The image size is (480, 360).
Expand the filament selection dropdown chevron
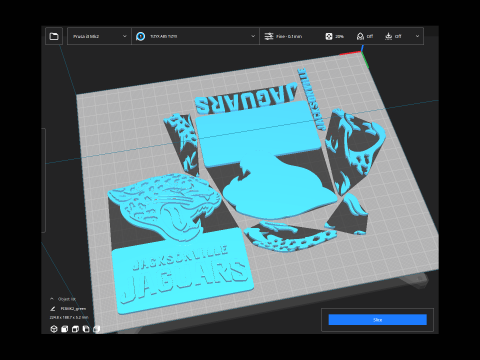pos(253,36)
